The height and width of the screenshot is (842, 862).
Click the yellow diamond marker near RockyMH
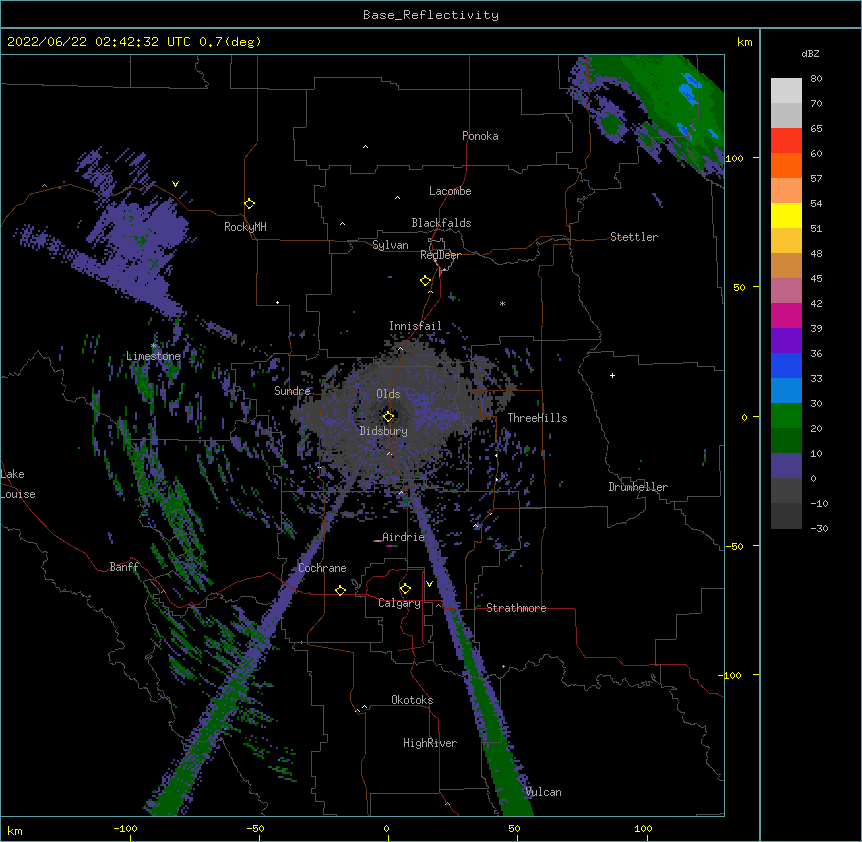[x=249, y=204]
